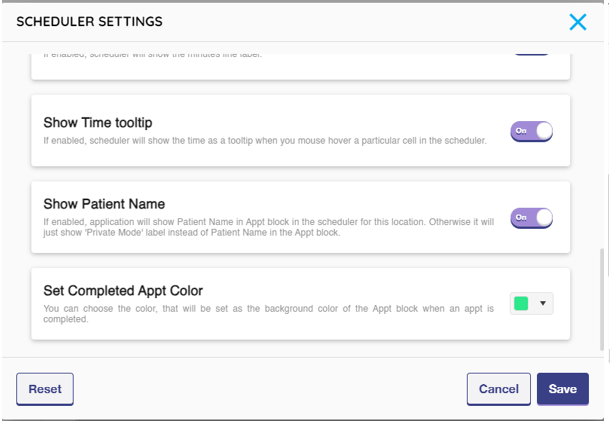Viewport: 616px width, 427px height.
Task: Disable the Show Time tooltip switch
Action: pos(530,131)
